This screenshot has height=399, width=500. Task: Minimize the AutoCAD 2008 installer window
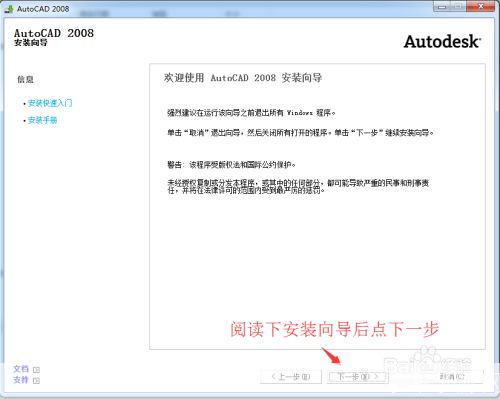(442, 6)
